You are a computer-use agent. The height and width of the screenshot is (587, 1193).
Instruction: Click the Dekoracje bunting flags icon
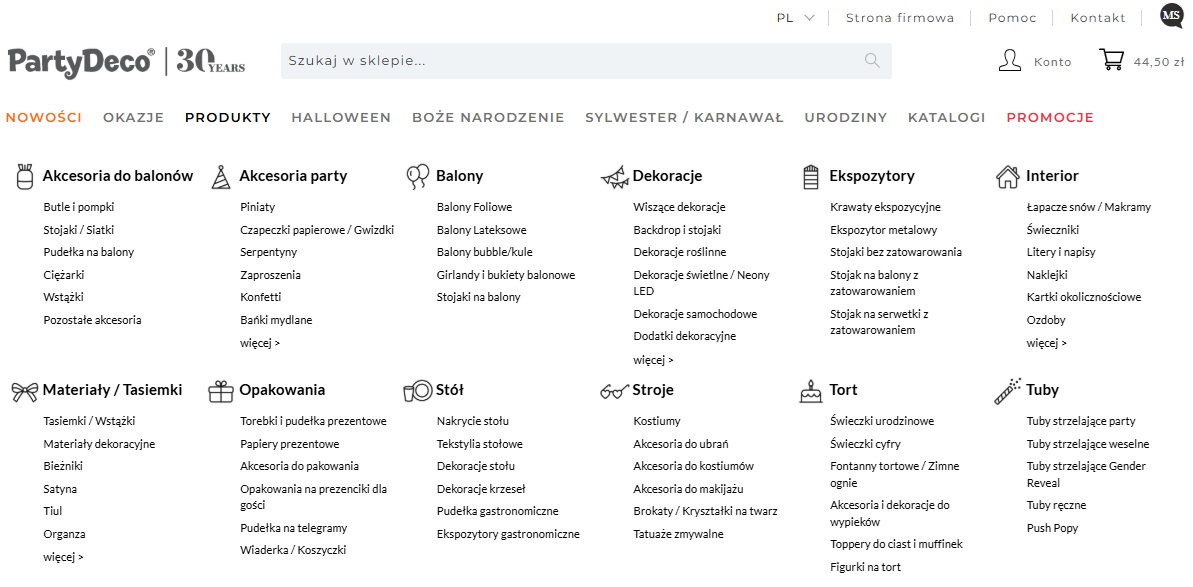pyautogui.click(x=614, y=178)
